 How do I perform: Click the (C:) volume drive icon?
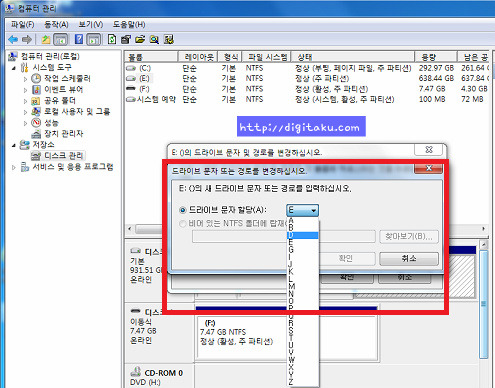pyautogui.click(x=131, y=68)
